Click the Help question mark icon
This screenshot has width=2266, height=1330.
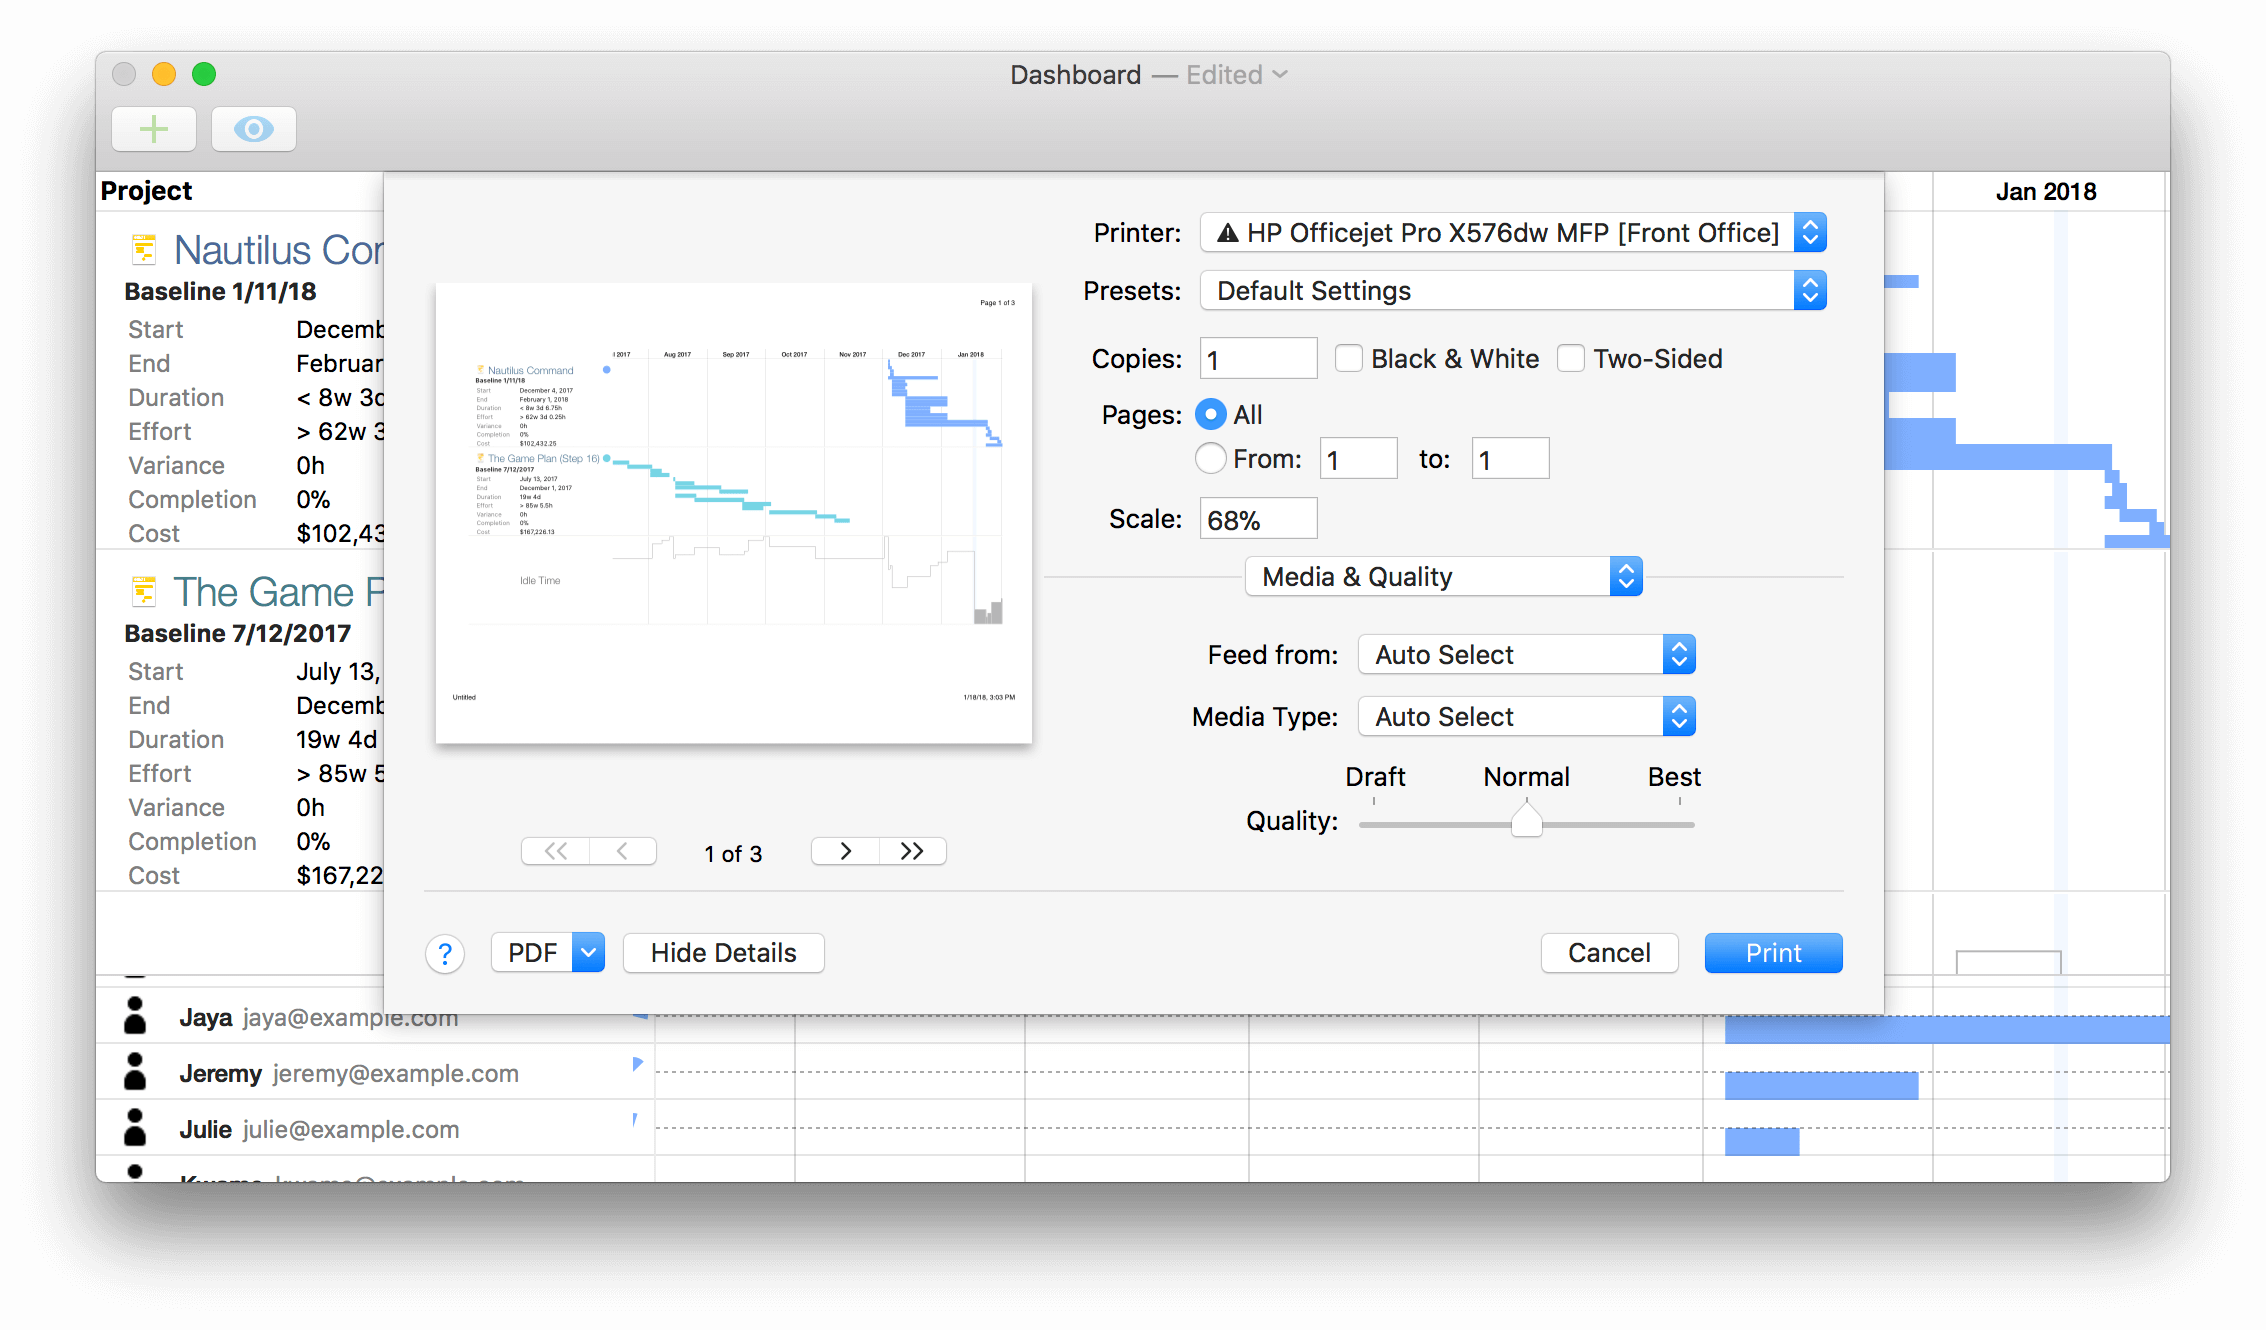(x=443, y=952)
